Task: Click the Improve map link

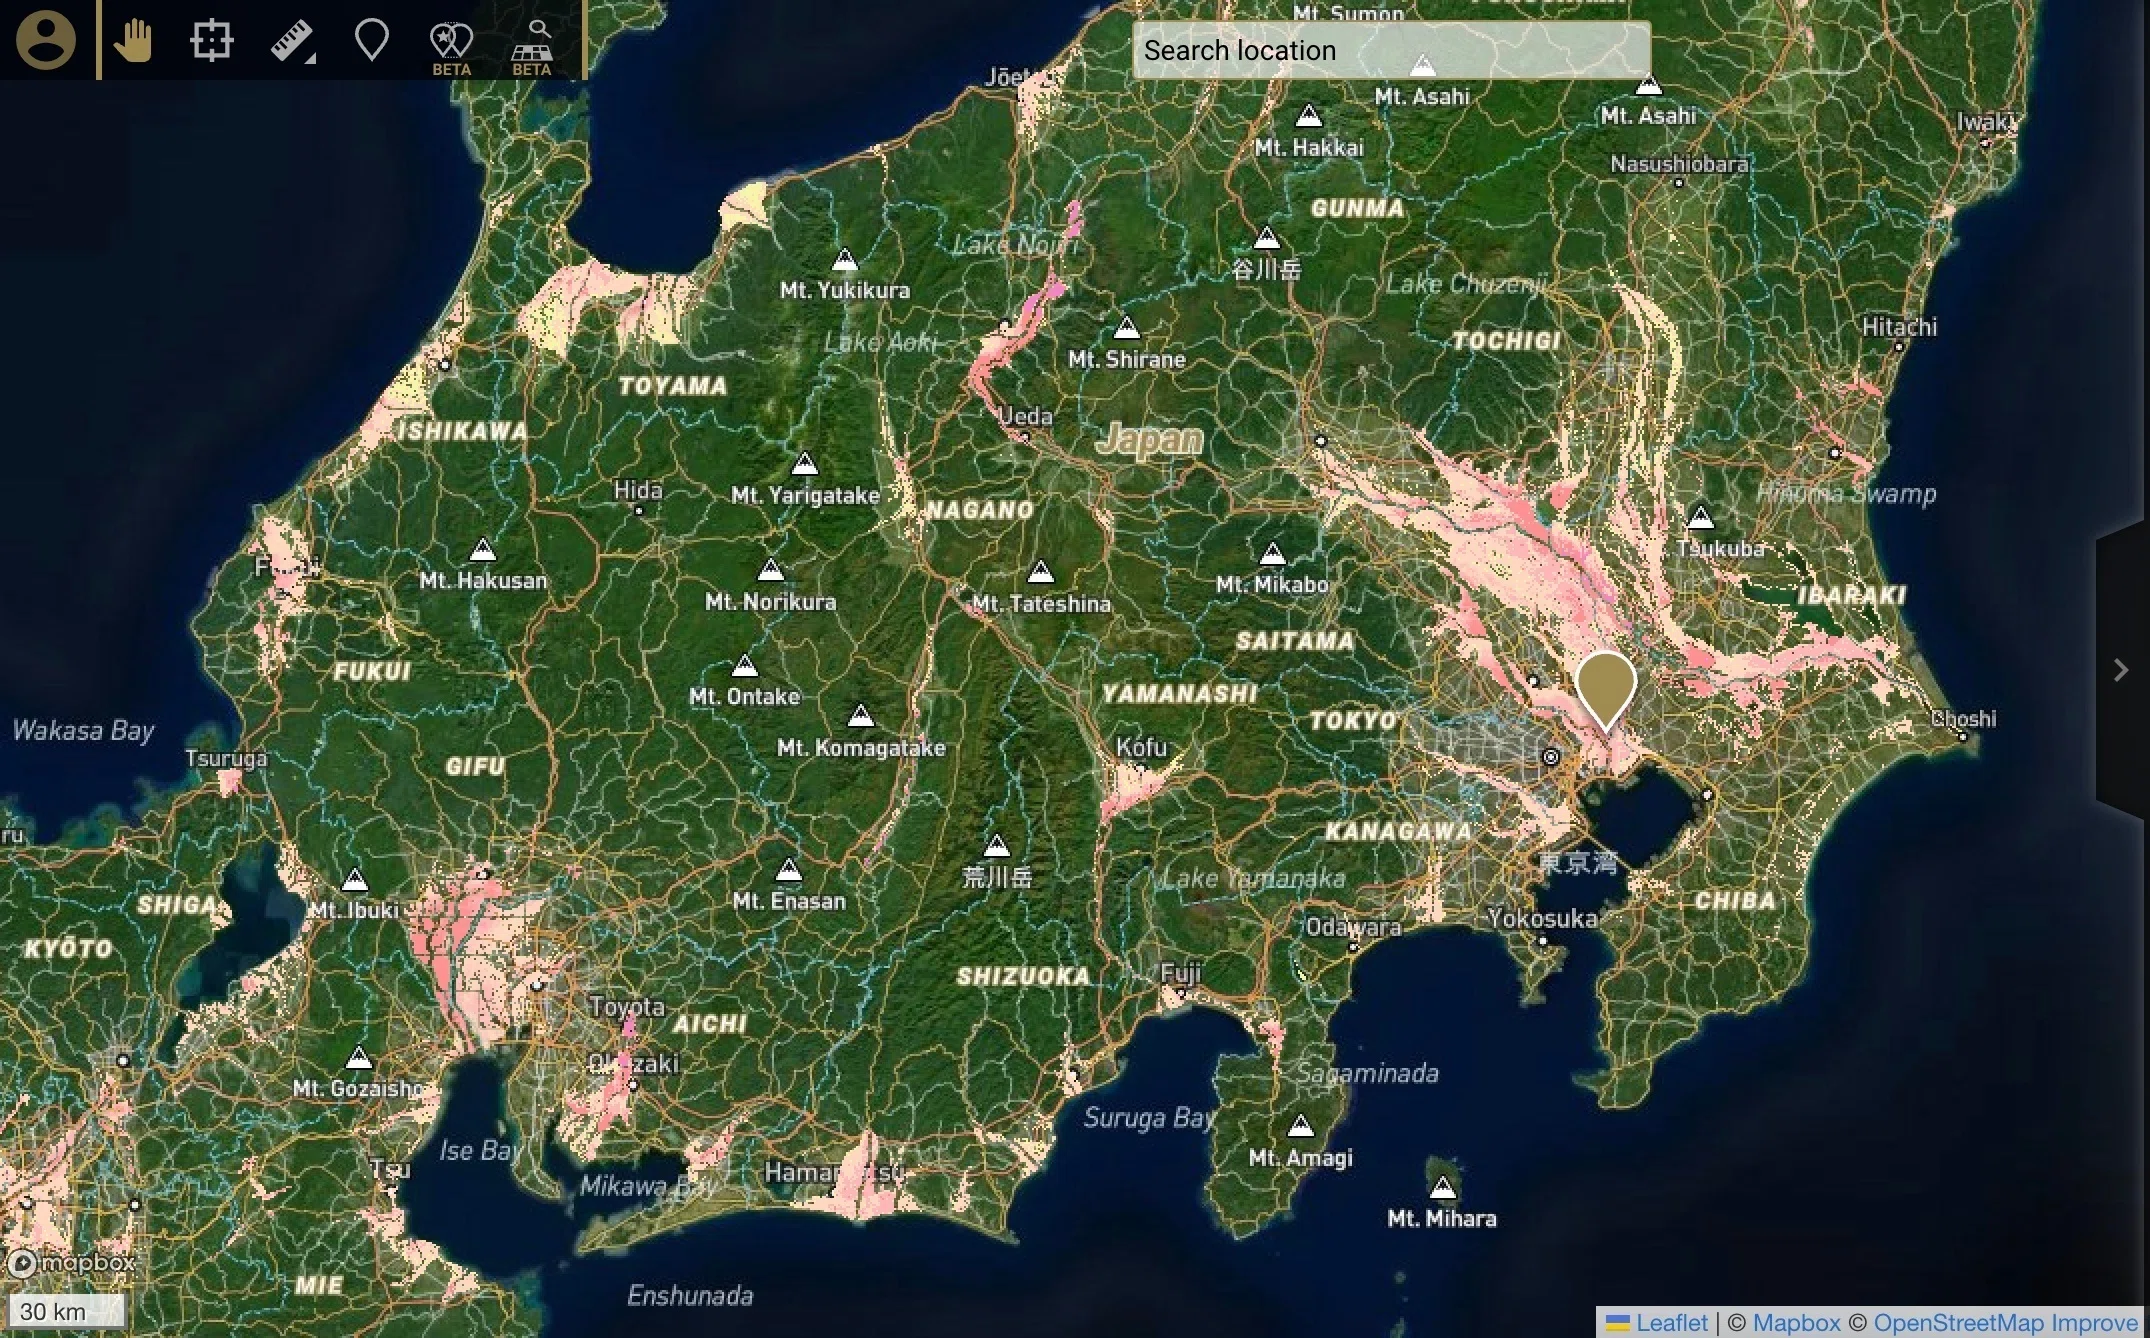Action: [2094, 1322]
